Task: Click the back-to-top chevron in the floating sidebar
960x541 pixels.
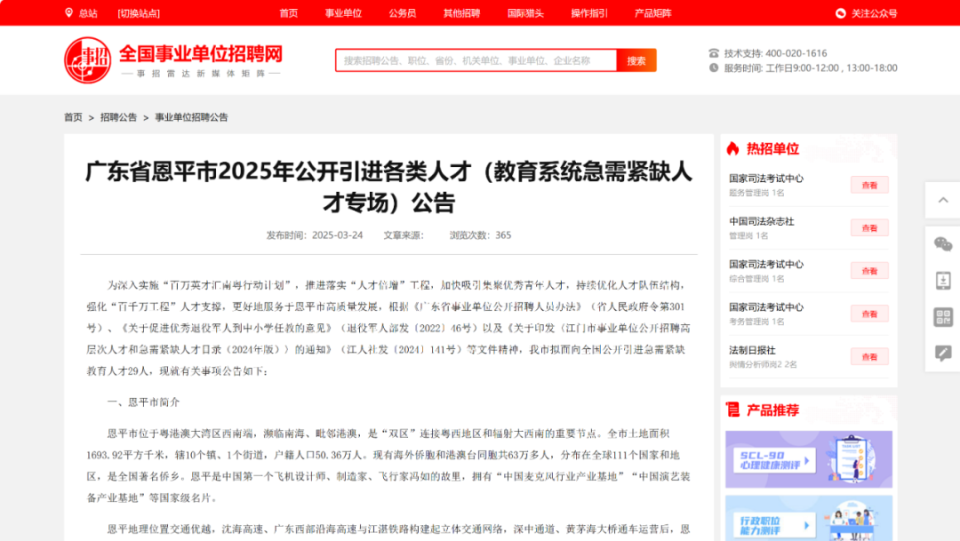Action: click(x=943, y=200)
